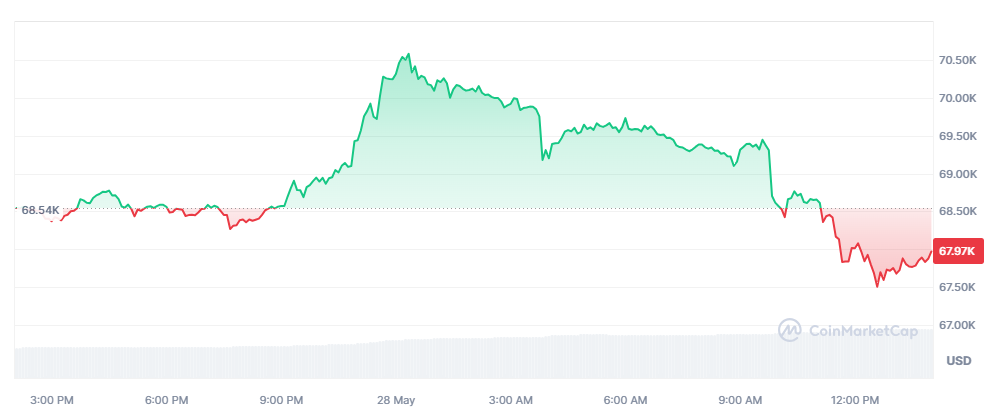Click the 67.50K price axis label

[957, 288]
